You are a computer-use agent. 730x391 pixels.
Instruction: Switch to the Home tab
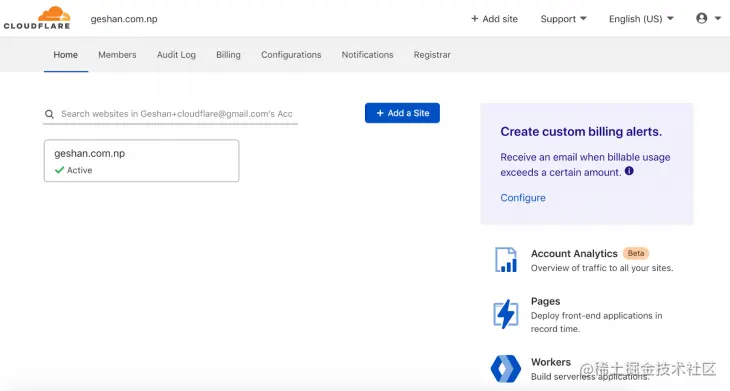point(66,55)
